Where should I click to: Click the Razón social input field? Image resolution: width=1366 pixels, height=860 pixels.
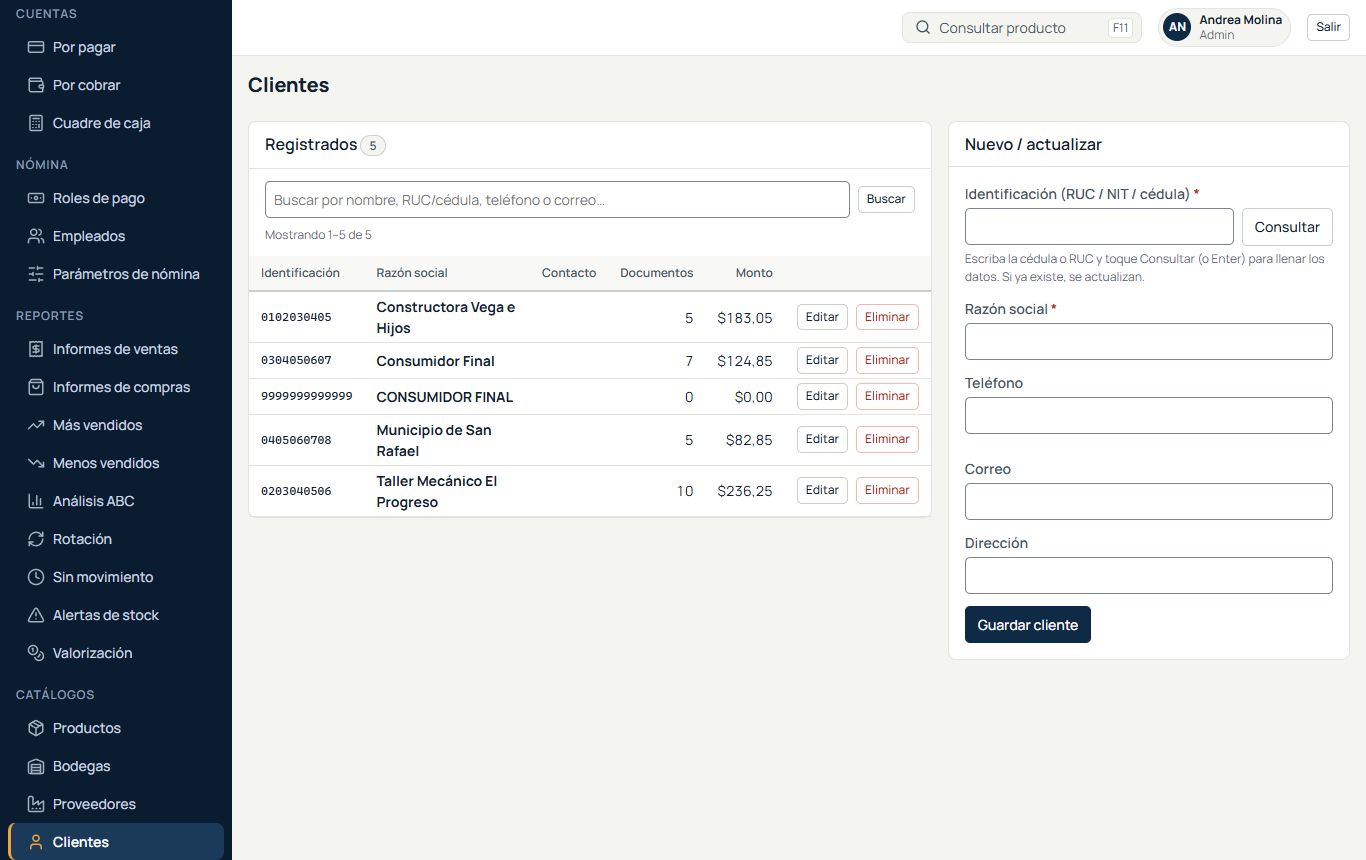(x=1149, y=341)
